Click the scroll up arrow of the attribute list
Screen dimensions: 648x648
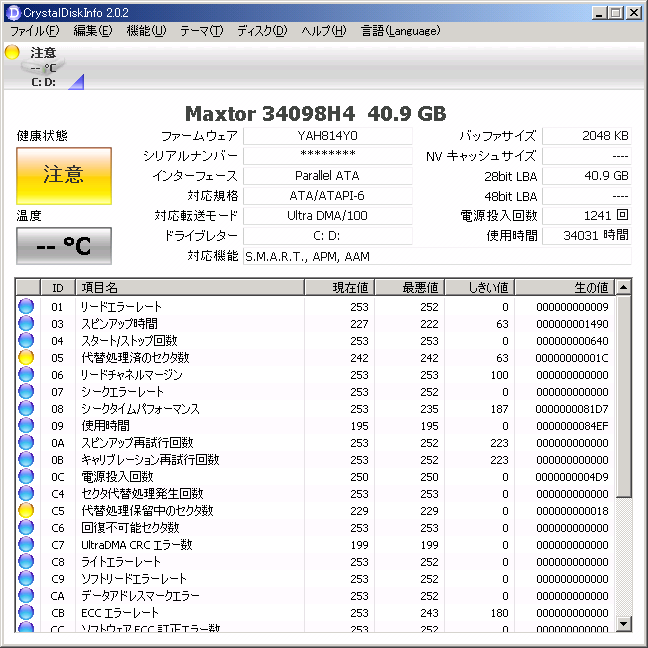pos(623,287)
